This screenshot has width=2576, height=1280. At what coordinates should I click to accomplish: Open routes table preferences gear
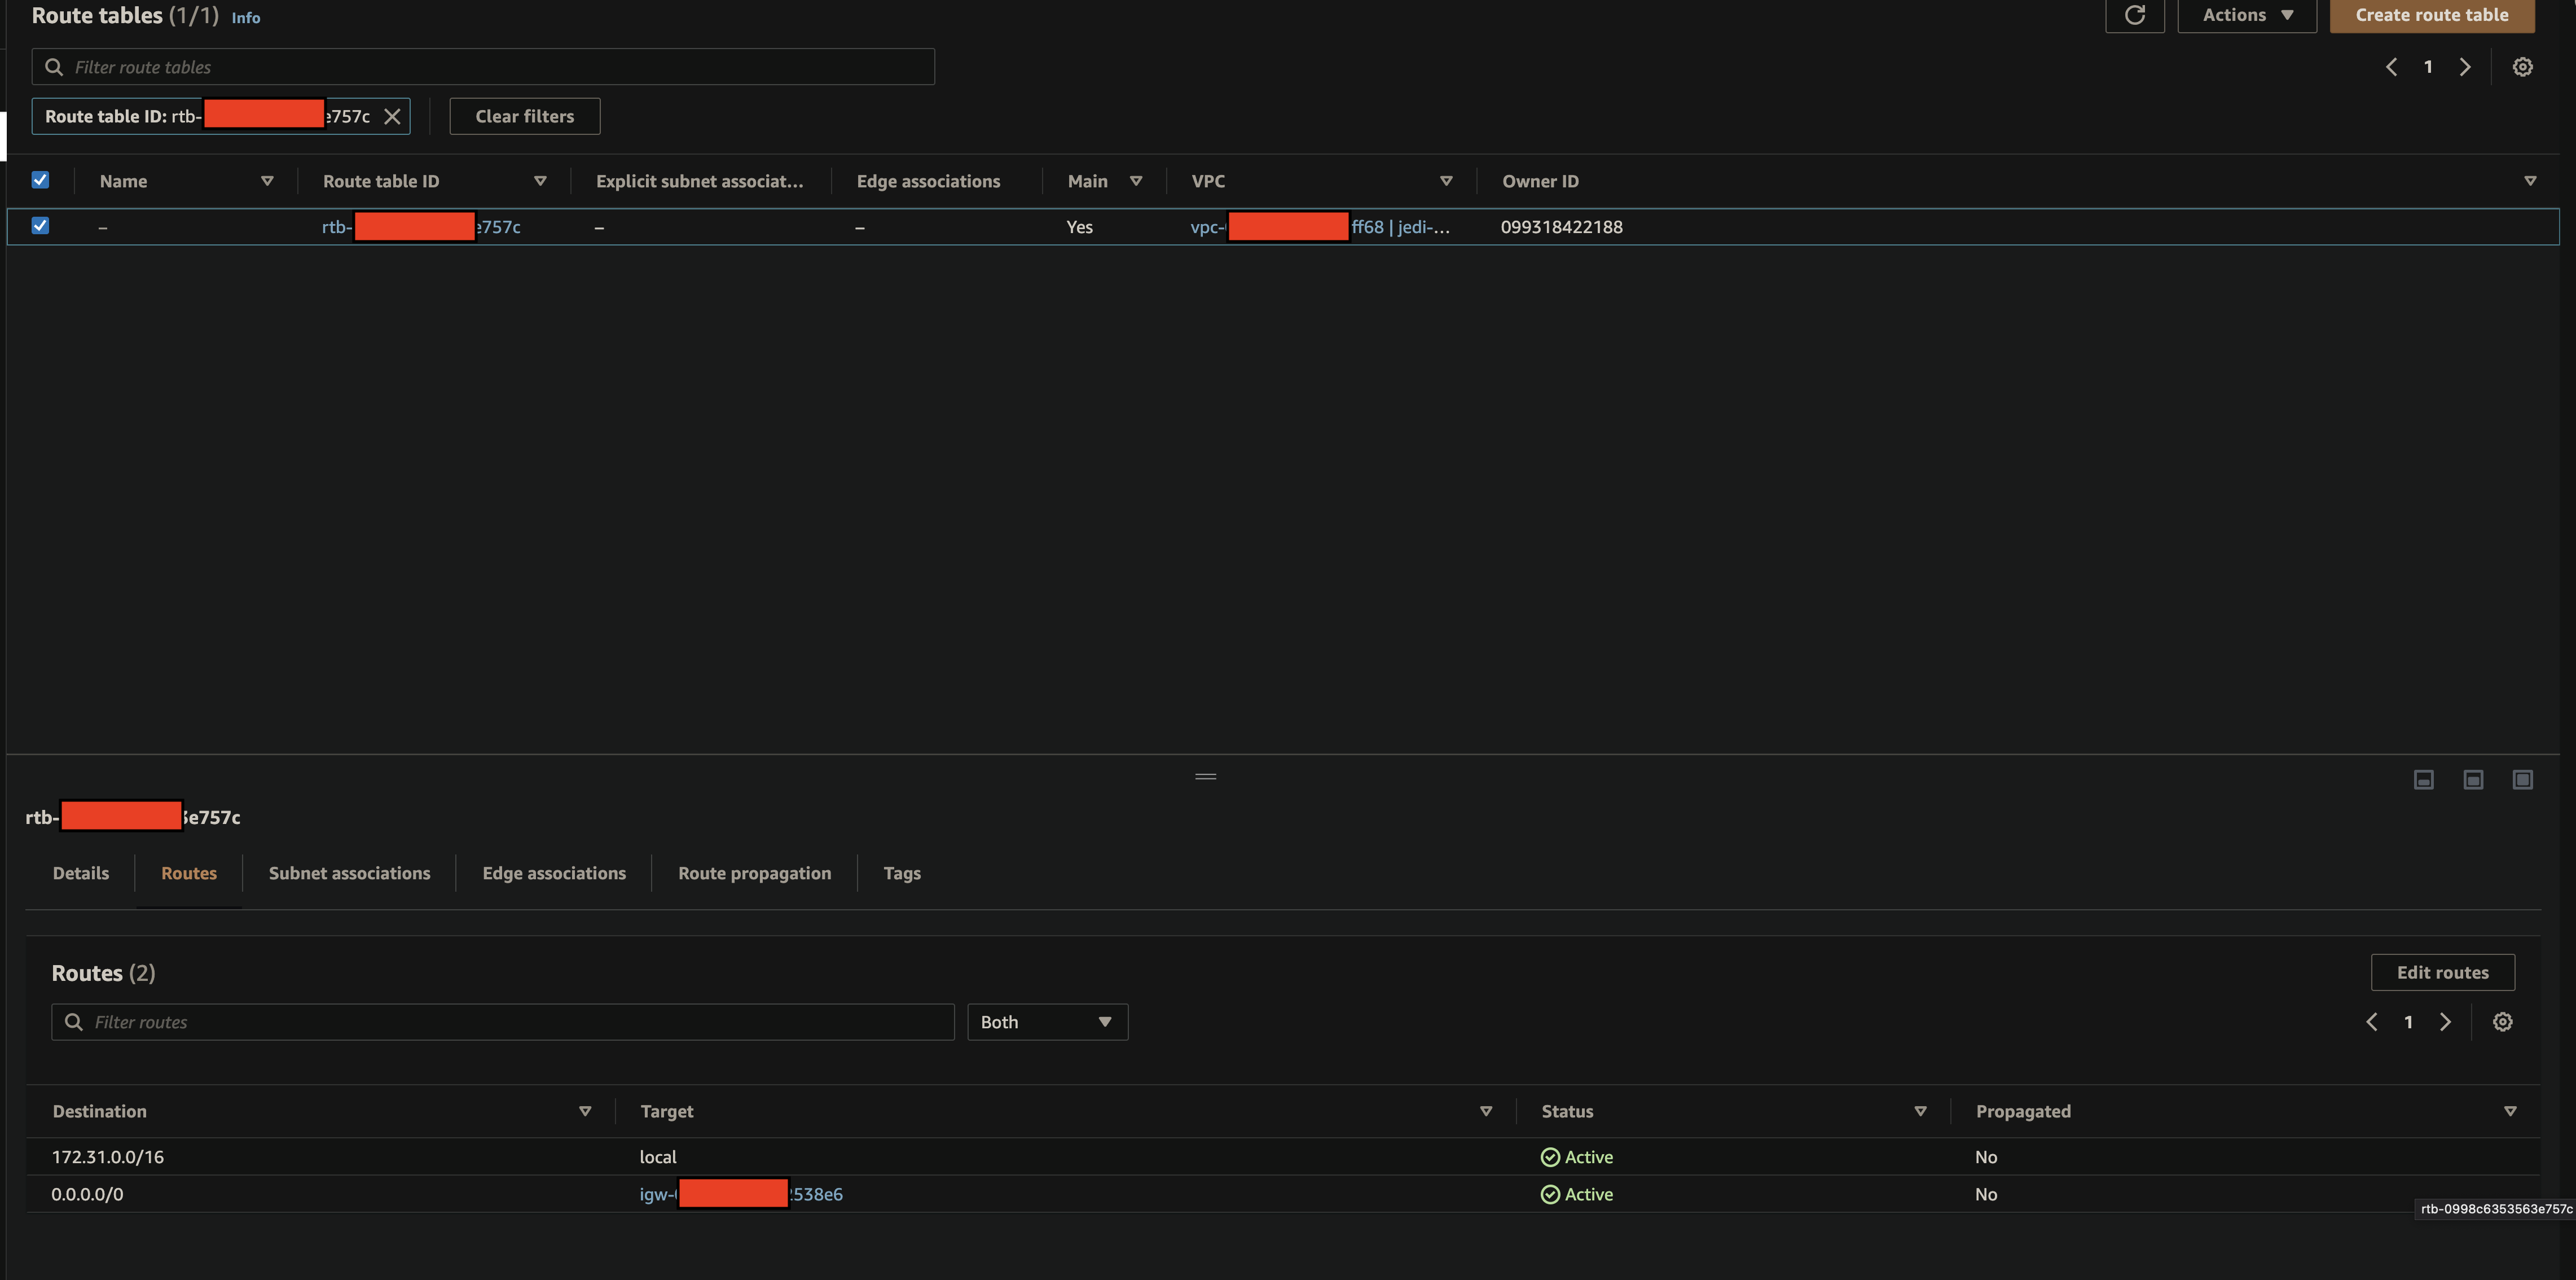(x=2502, y=1022)
